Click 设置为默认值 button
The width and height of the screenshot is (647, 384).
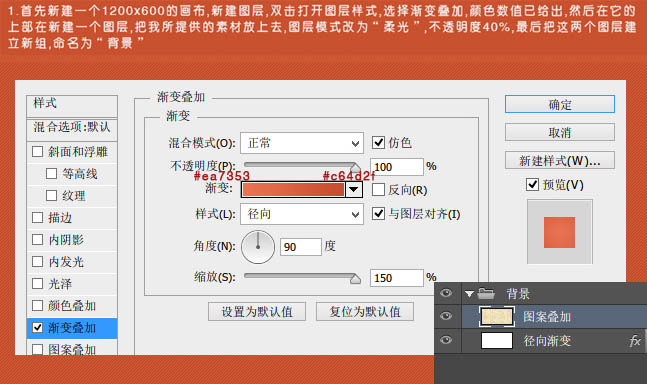pos(257,311)
